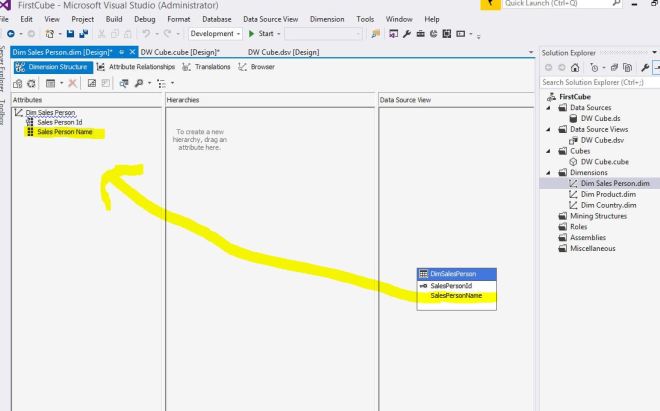Click the Delete red X icon in dimension toolbar
660x411 pixels.
73,82
